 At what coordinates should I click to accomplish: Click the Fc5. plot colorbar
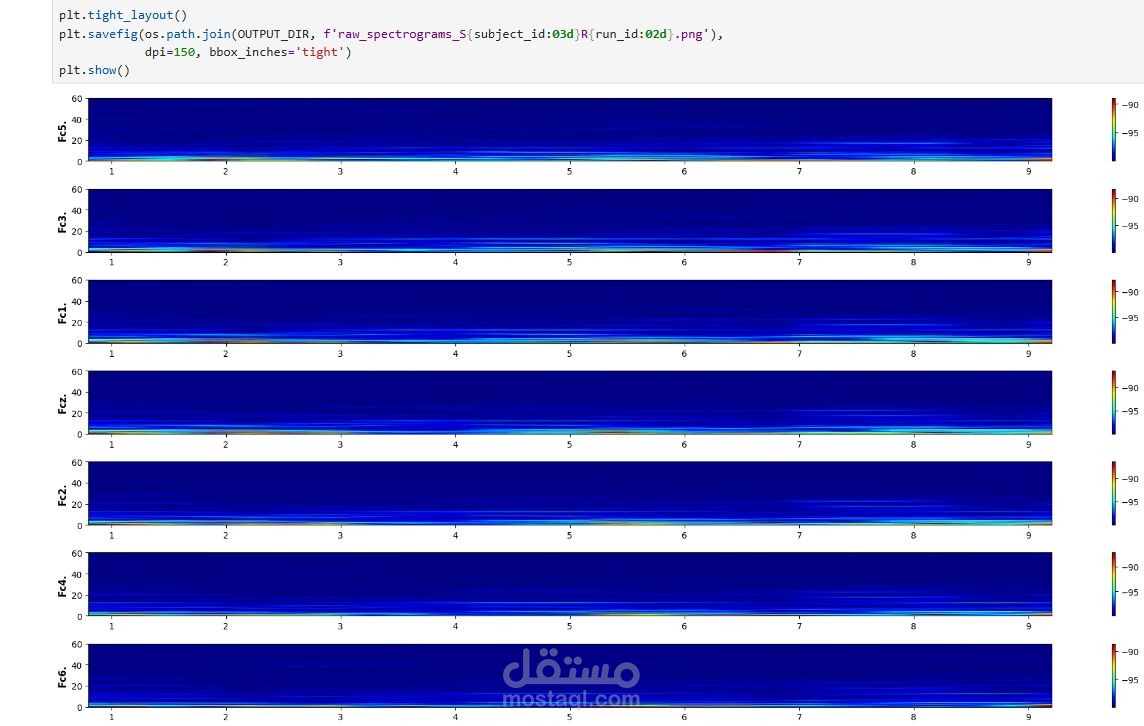pyautogui.click(x=1114, y=130)
